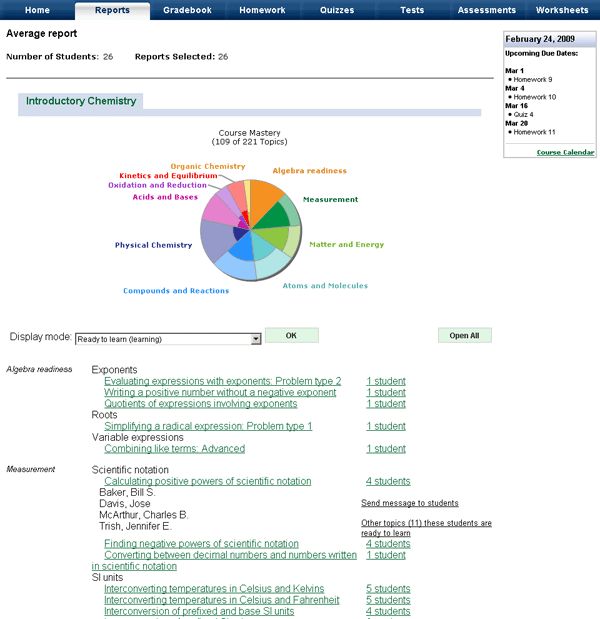
Task: Select the Atoms and Molecules chart label
Action: pyautogui.click(x=325, y=286)
